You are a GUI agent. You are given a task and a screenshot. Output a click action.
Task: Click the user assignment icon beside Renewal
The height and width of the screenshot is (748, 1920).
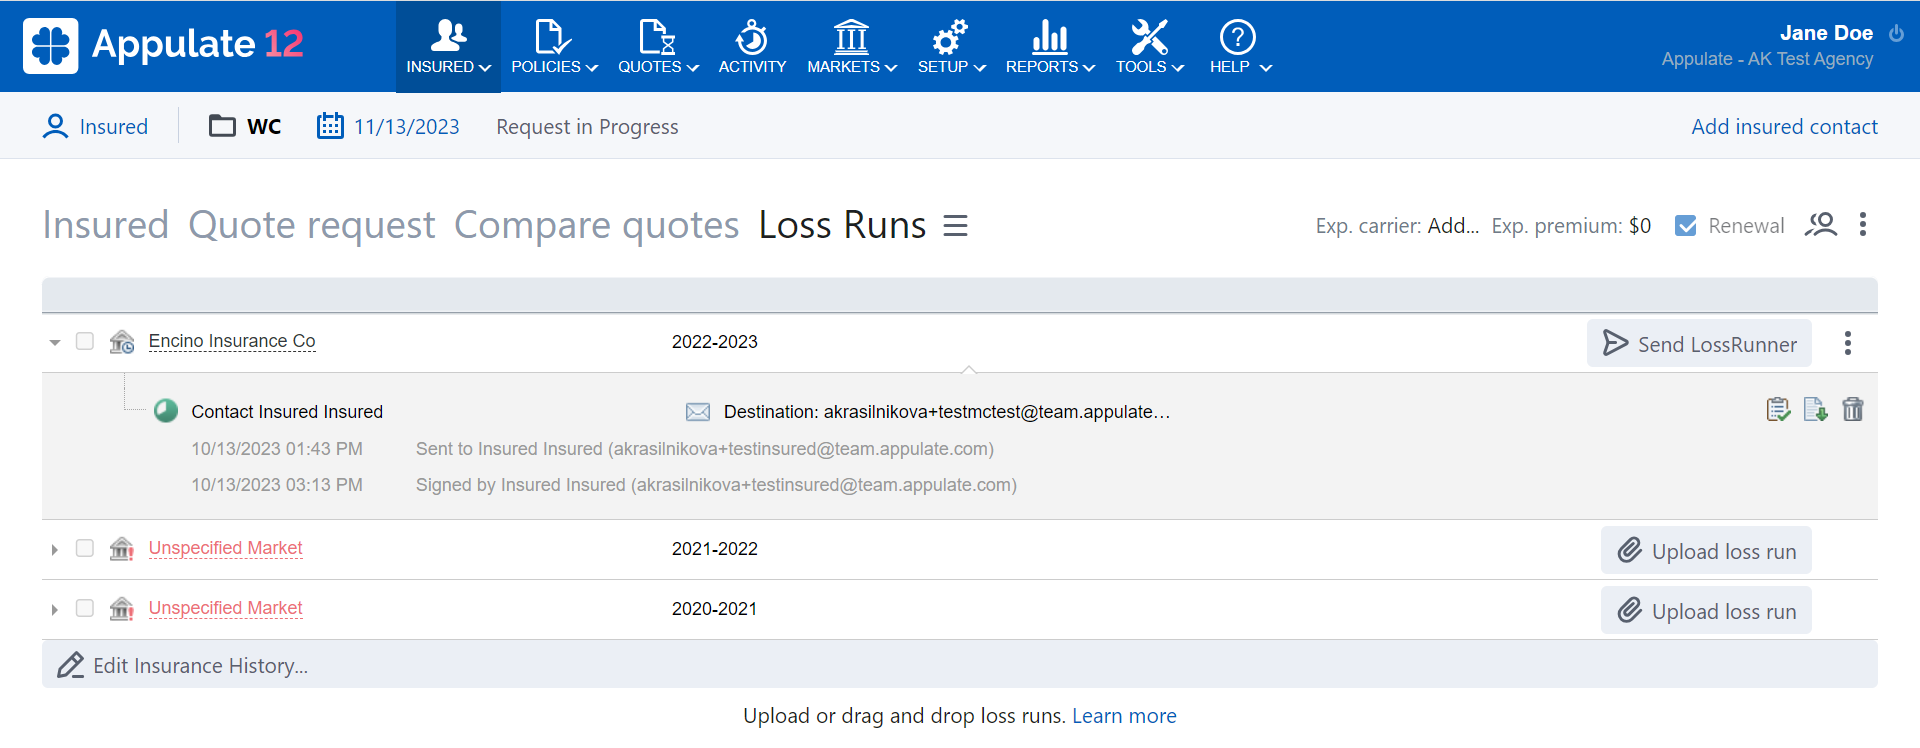pyautogui.click(x=1820, y=225)
